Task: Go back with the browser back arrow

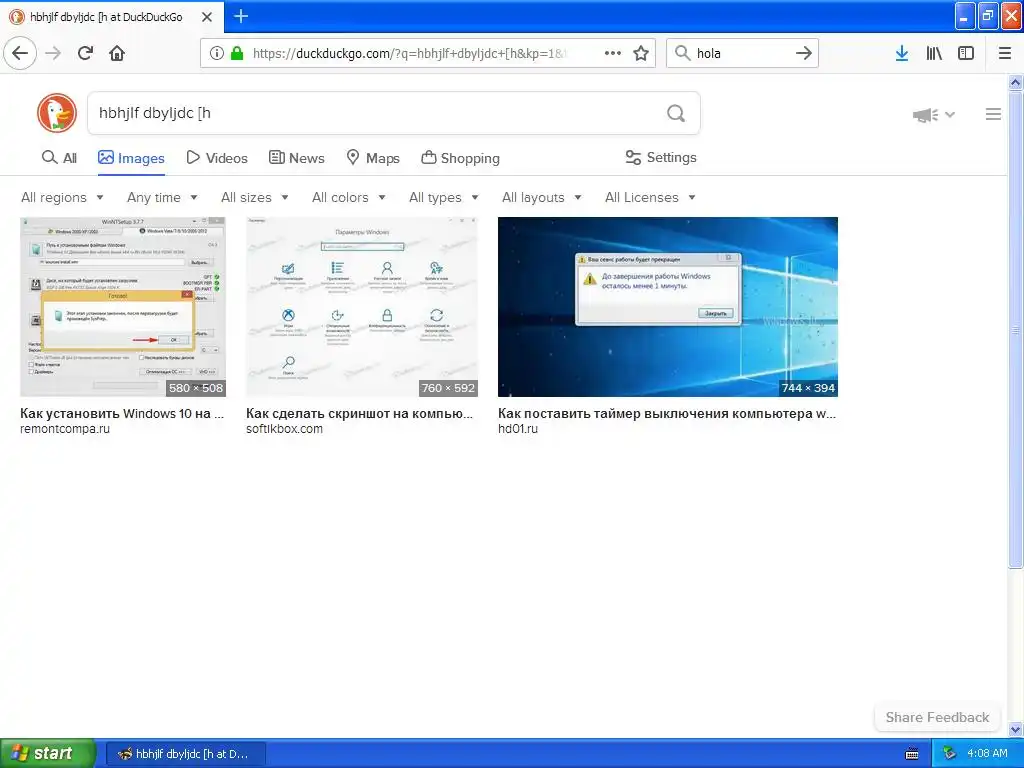Action: tap(20, 54)
